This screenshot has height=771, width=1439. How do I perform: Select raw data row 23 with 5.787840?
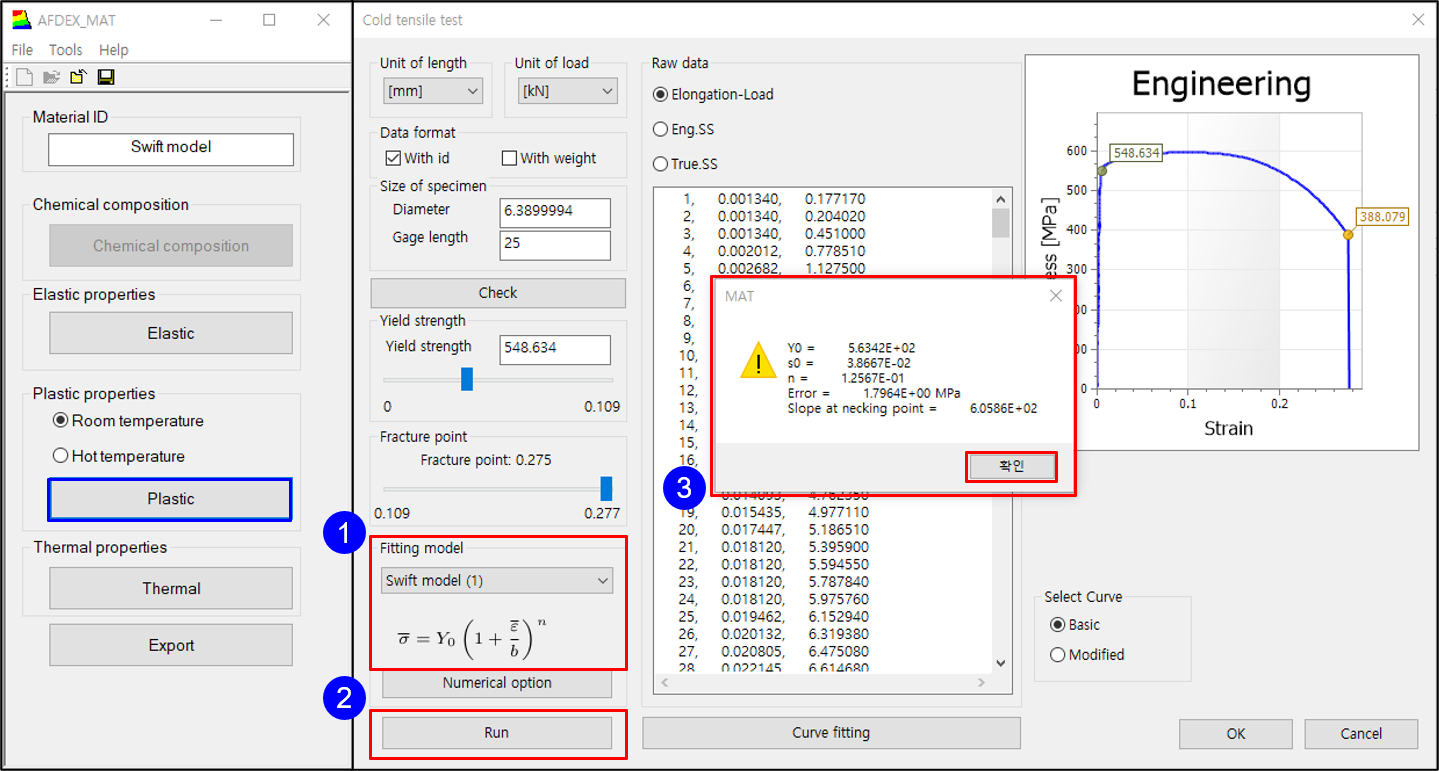(x=772, y=581)
